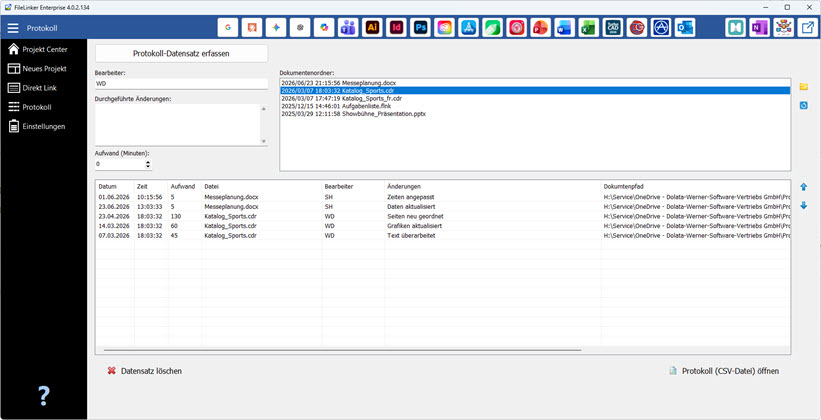821x420 pixels.
Task: Select Katalog_Sports_fr.cdr in Dokumentenordner list
Action: 535,98
